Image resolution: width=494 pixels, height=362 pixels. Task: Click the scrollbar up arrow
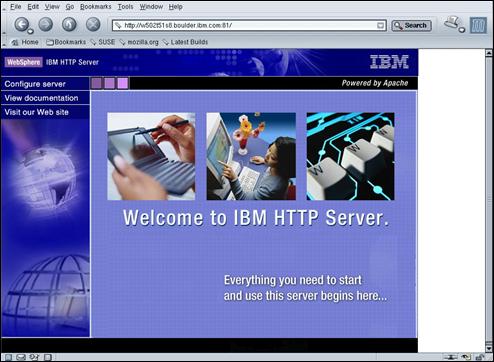click(489, 52)
